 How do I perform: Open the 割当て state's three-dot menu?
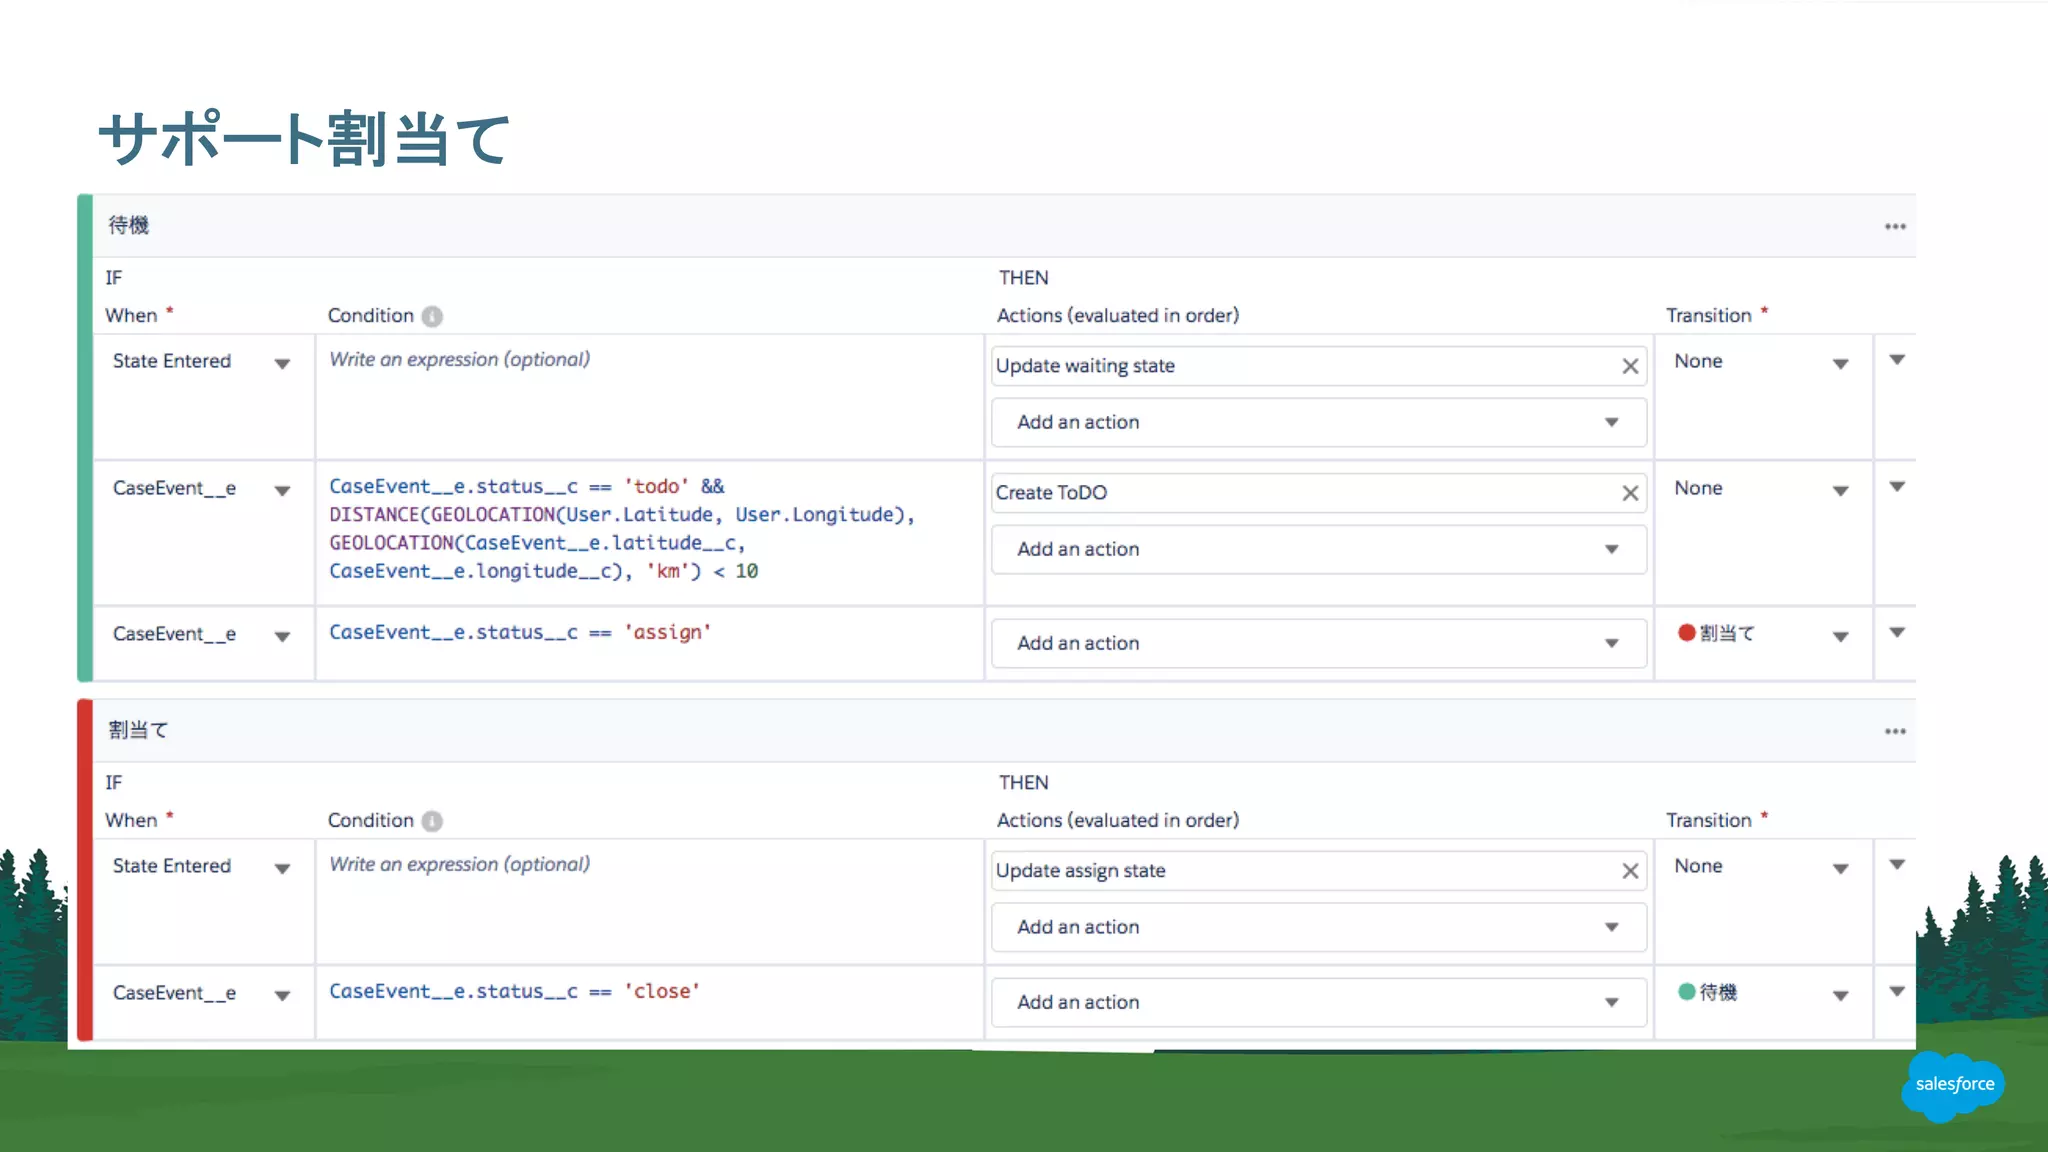coord(1895,732)
